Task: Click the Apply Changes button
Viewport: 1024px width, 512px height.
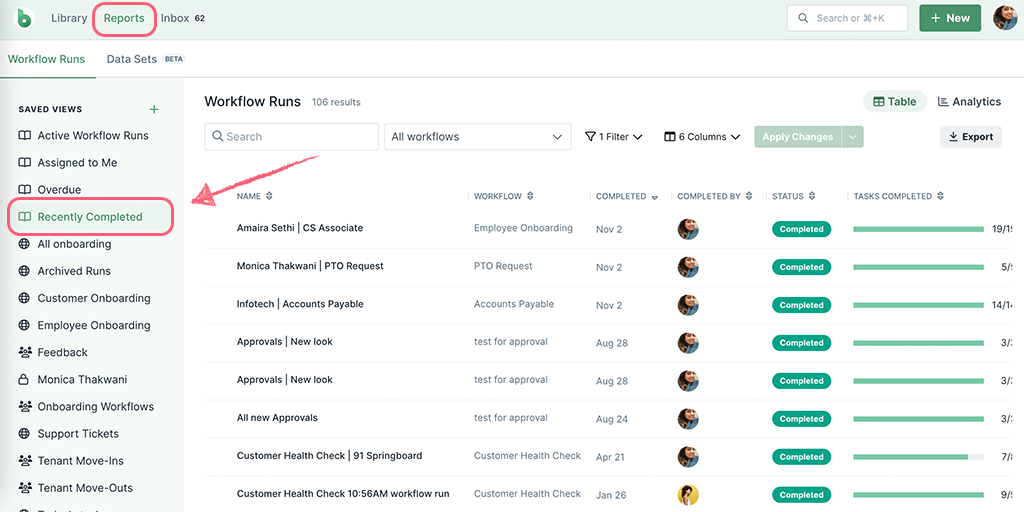Action: pos(798,136)
